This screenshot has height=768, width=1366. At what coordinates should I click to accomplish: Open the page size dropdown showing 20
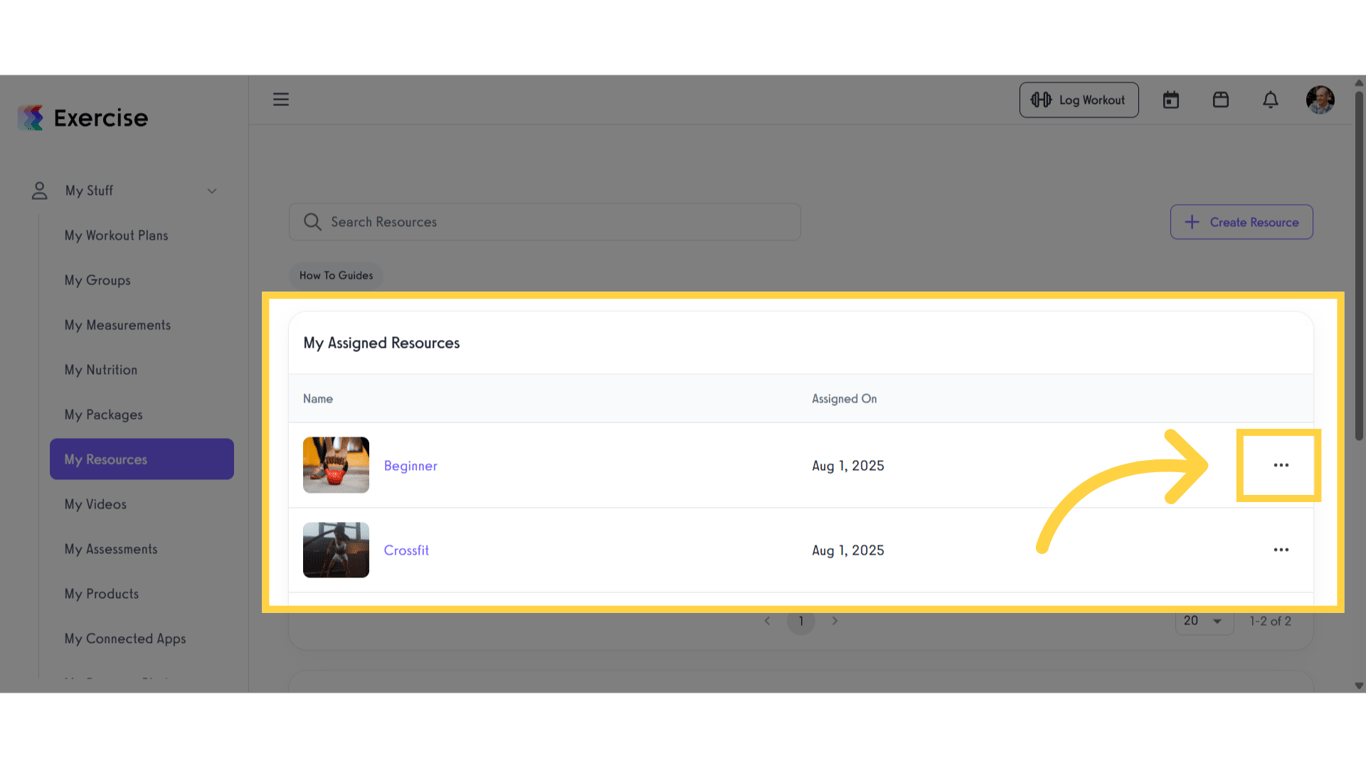[x=1204, y=620]
